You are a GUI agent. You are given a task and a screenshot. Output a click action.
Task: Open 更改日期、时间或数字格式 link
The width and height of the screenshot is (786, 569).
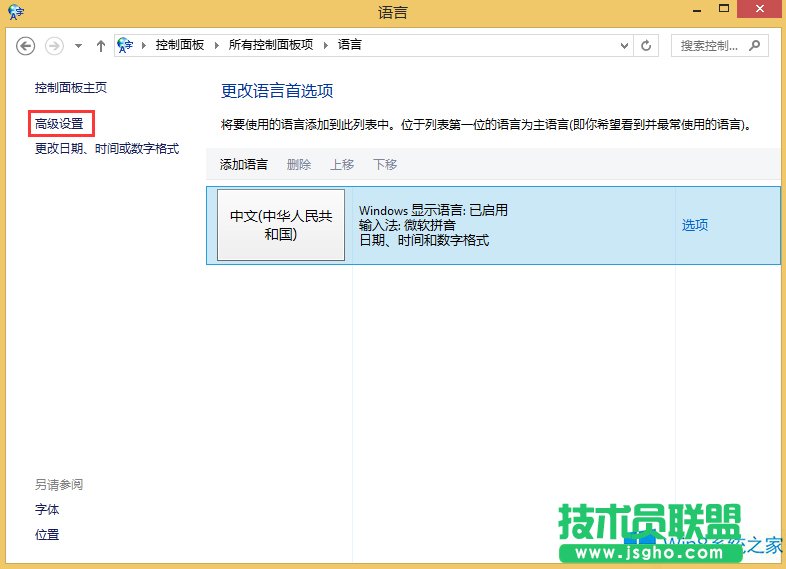pos(107,149)
